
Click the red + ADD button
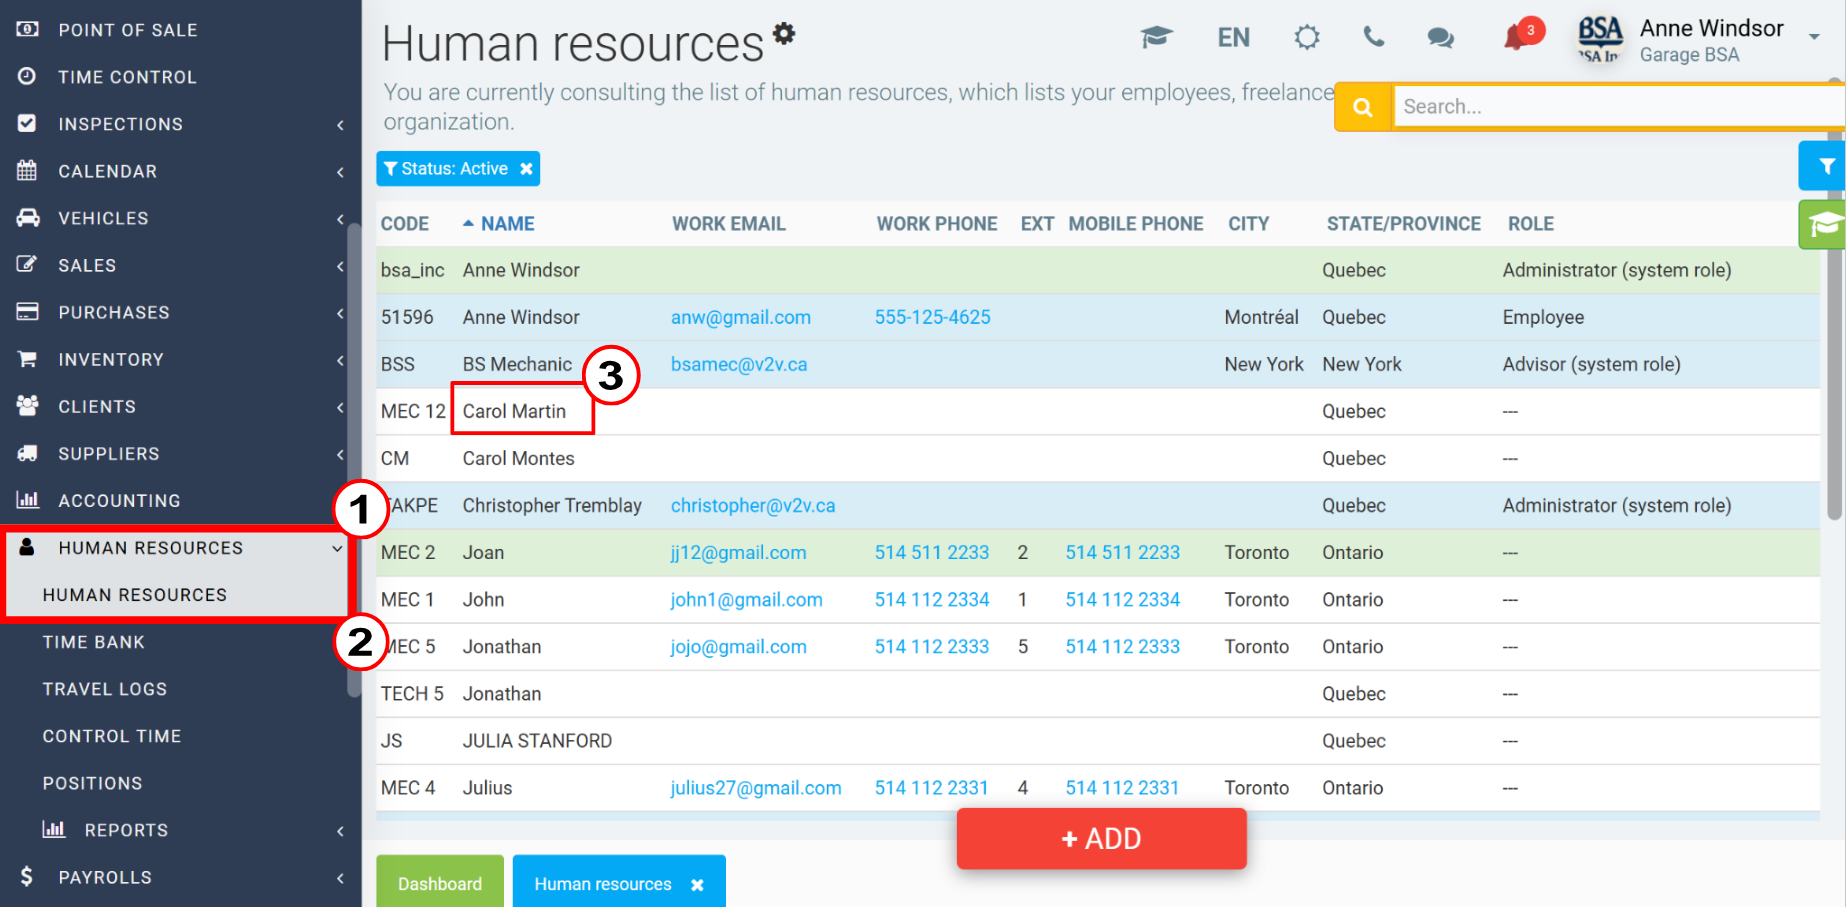click(x=1101, y=838)
